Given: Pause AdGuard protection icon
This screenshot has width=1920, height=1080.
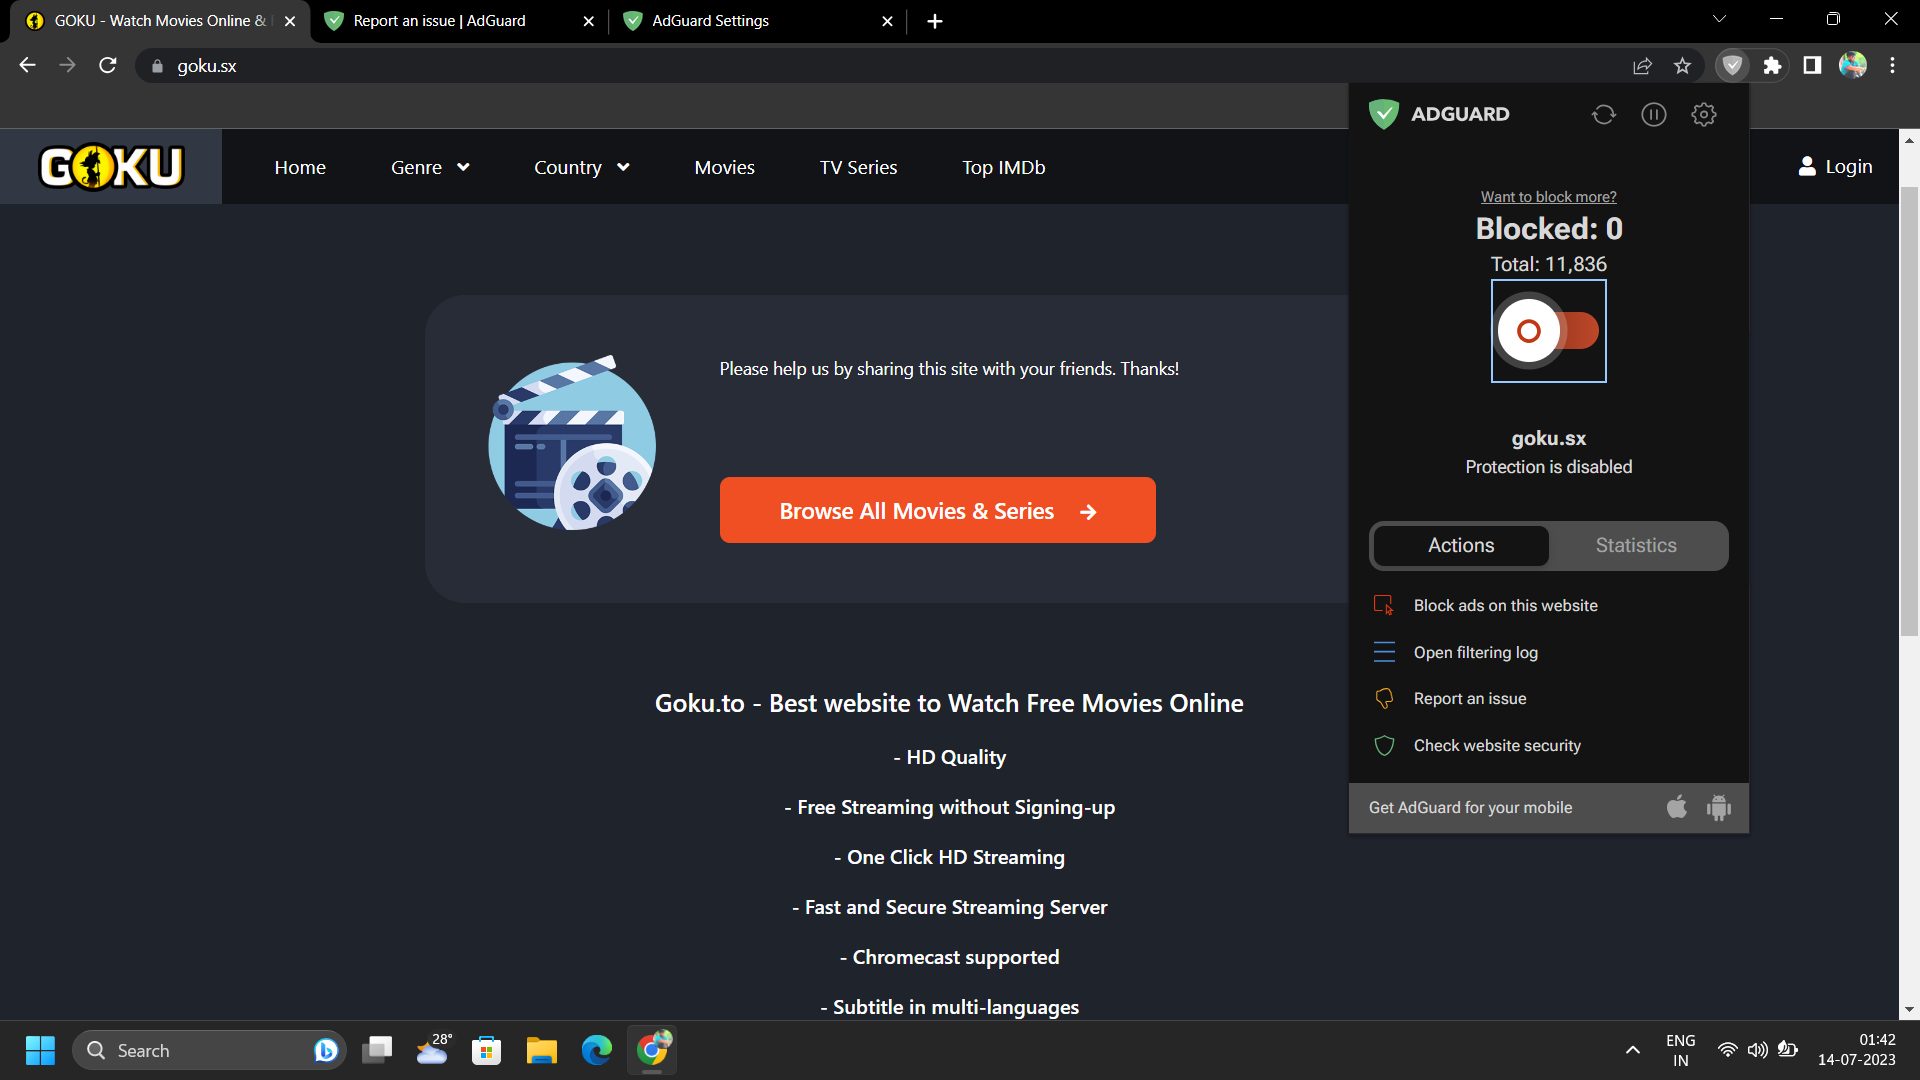Looking at the screenshot, I should pyautogui.click(x=1654, y=114).
